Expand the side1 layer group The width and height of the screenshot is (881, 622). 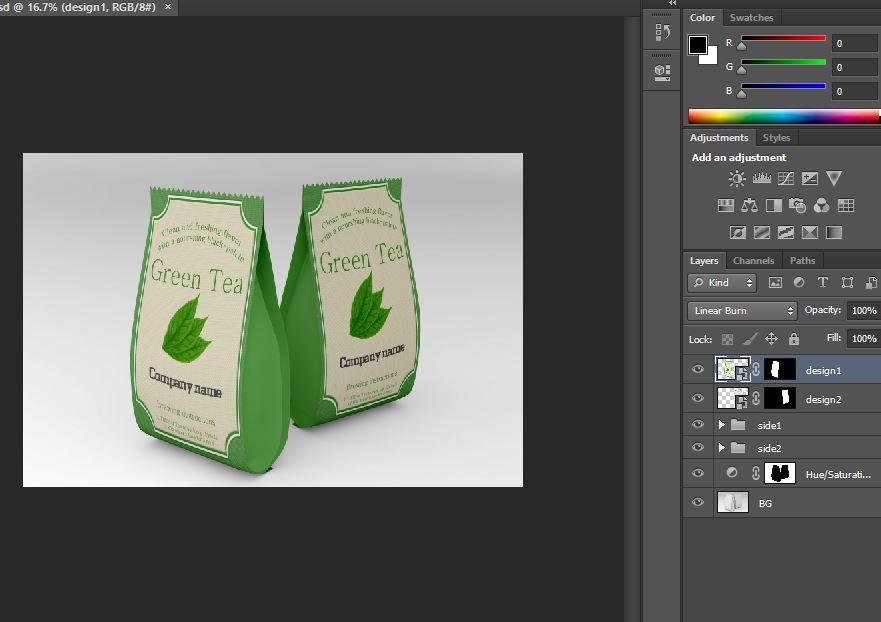click(x=721, y=425)
